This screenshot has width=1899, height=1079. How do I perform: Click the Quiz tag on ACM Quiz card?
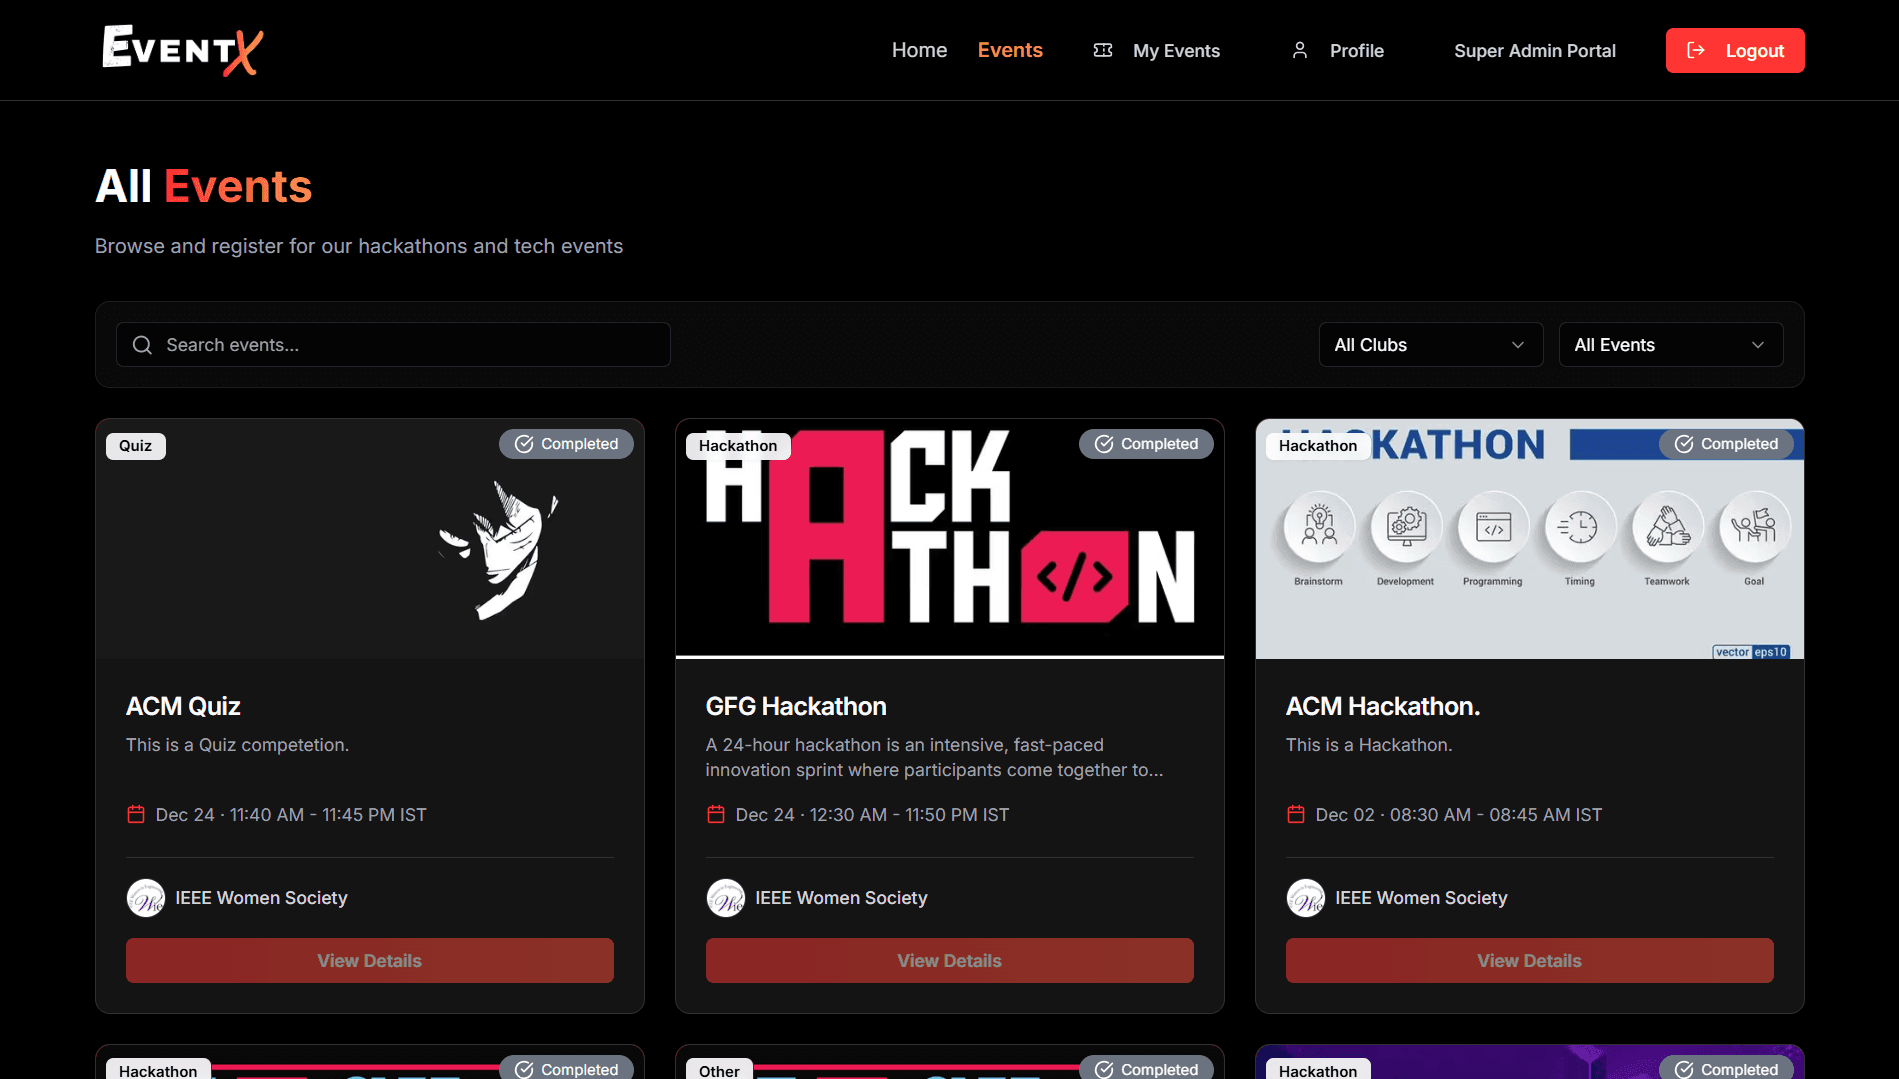(x=136, y=446)
